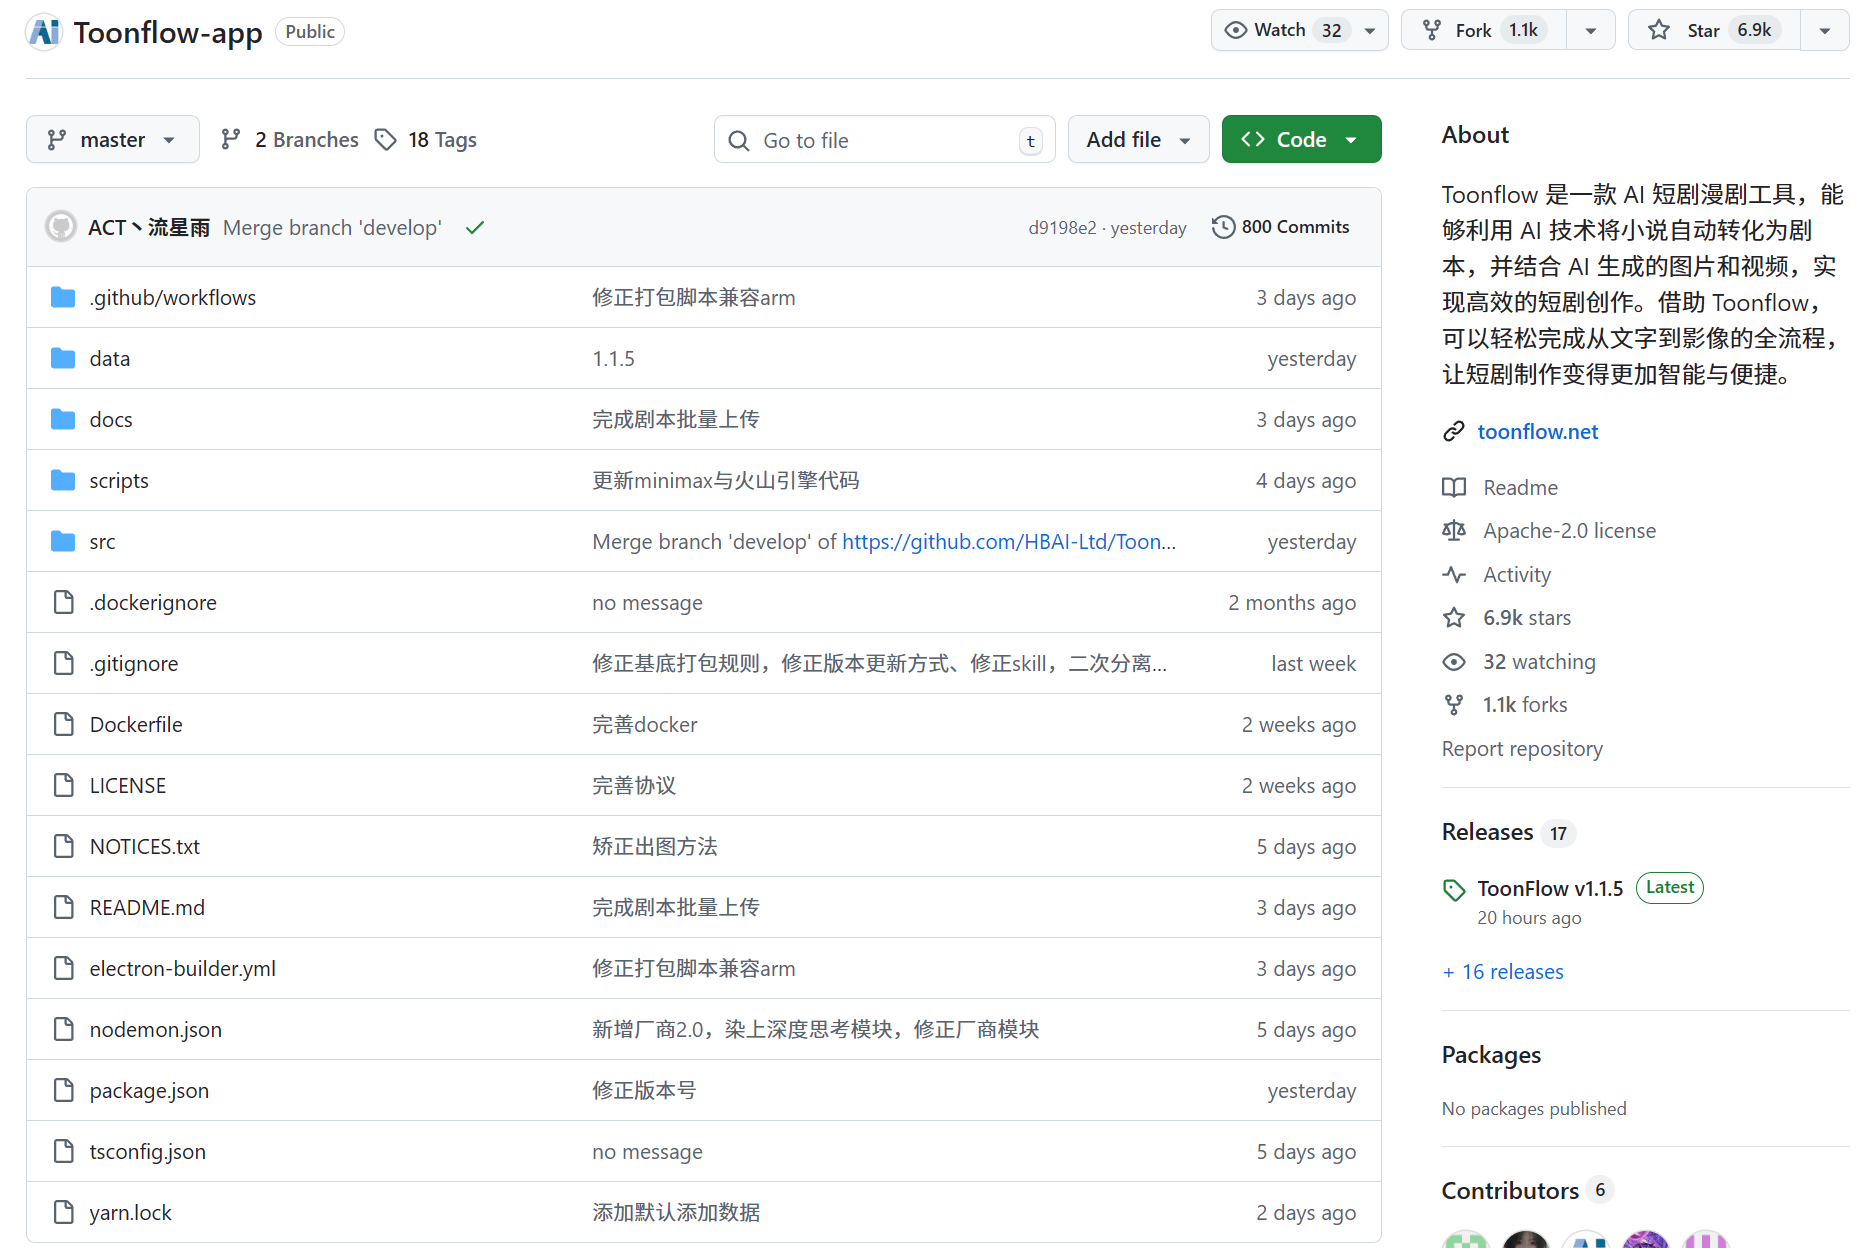Open the green Code dropdown

coord(1301,140)
